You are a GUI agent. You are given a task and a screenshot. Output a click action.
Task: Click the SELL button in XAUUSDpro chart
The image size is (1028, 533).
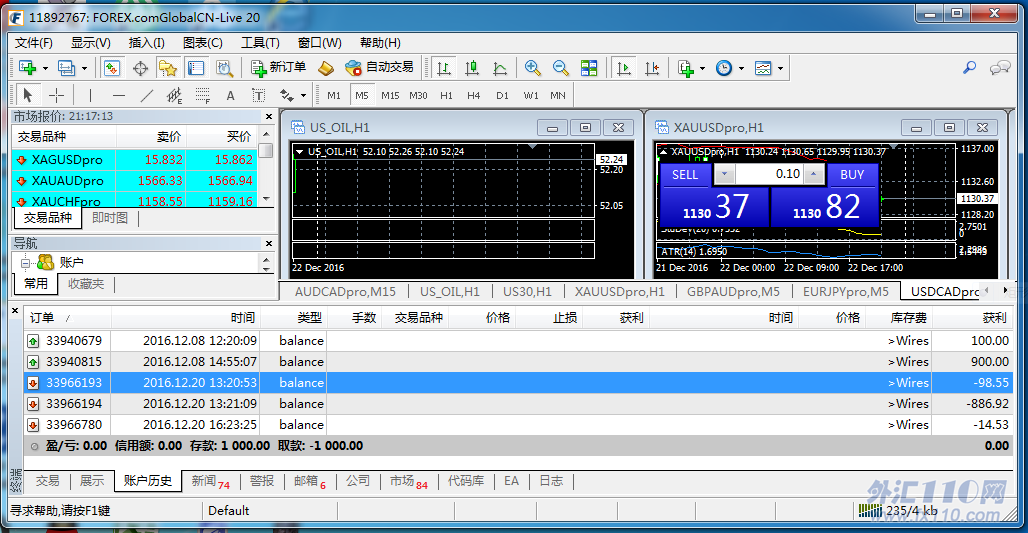point(684,174)
